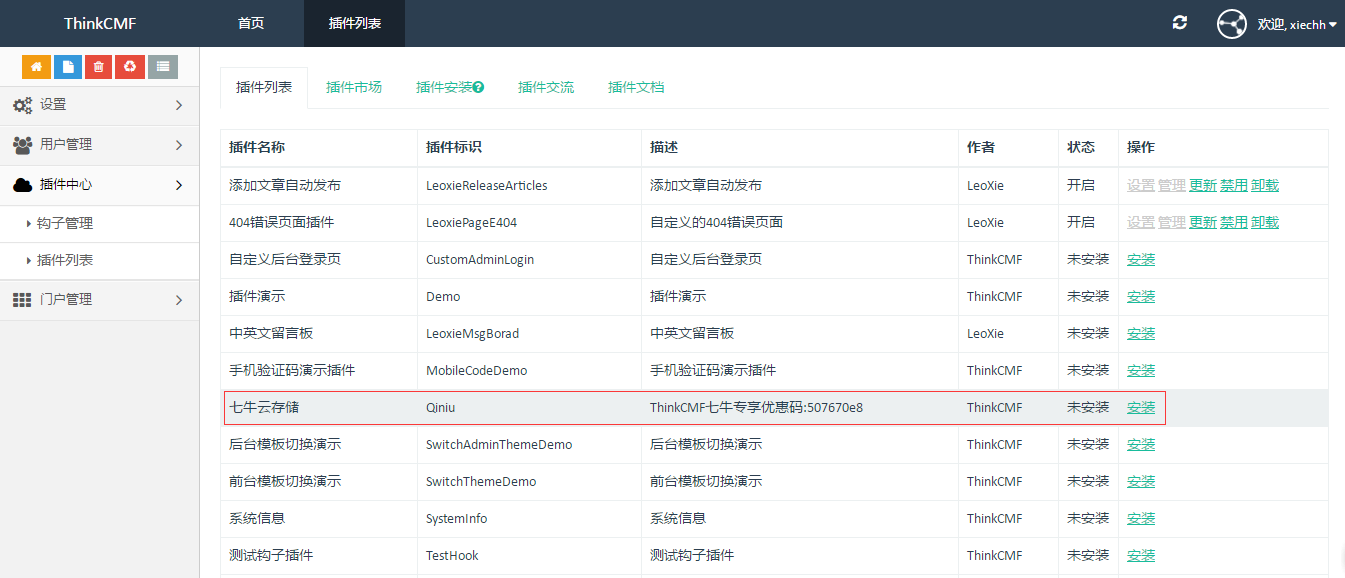Click 卸载 for 404错误页面插件
This screenshot has height=578, width=1345.
pyautogui.click(x=1265, y=222)
